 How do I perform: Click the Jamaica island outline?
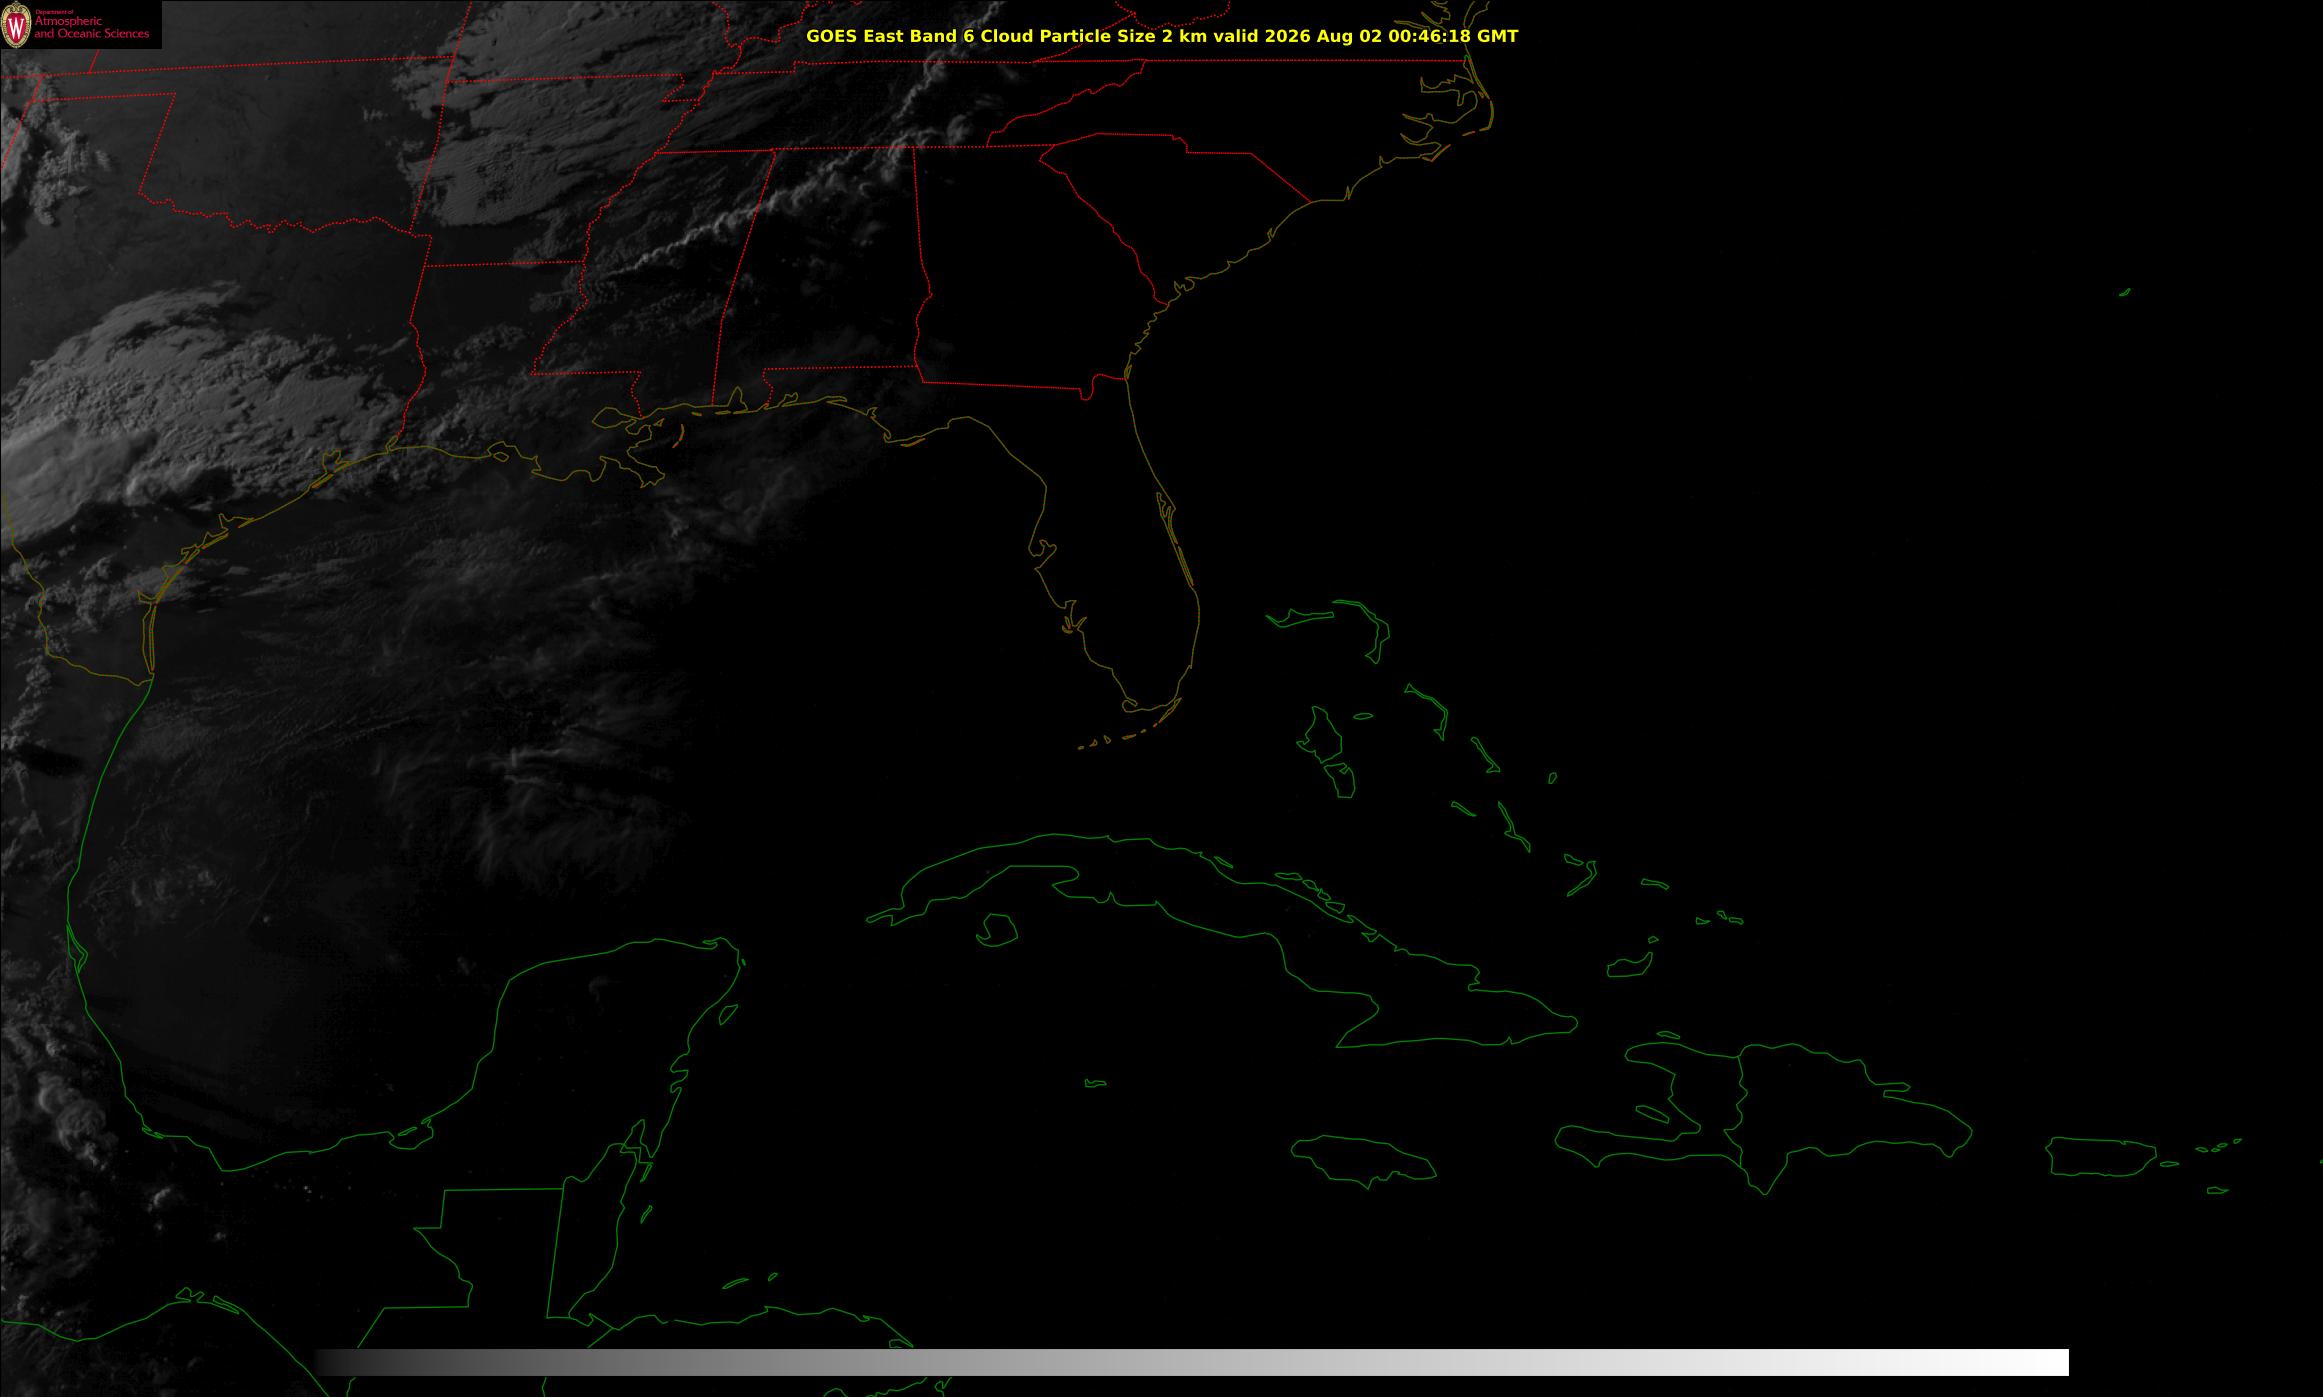[1363, 1161]
